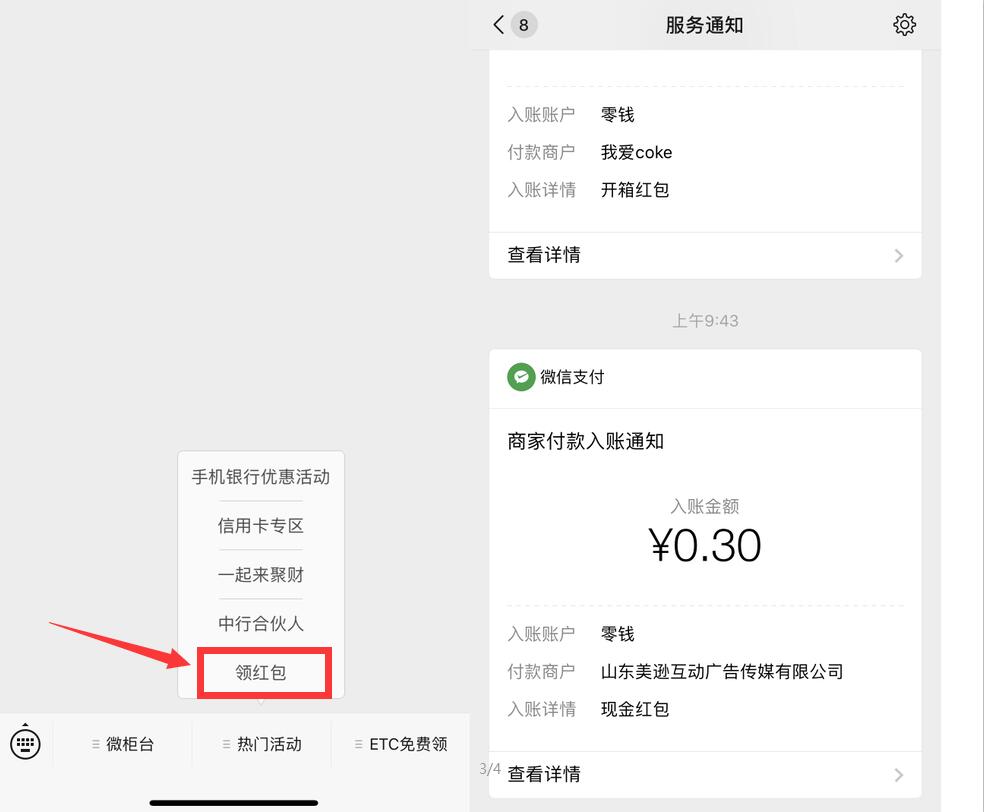The width and height of the screenshot is (984, 812).
Task: Tap the unread count badge showing 8
Action: click(524, 25)
